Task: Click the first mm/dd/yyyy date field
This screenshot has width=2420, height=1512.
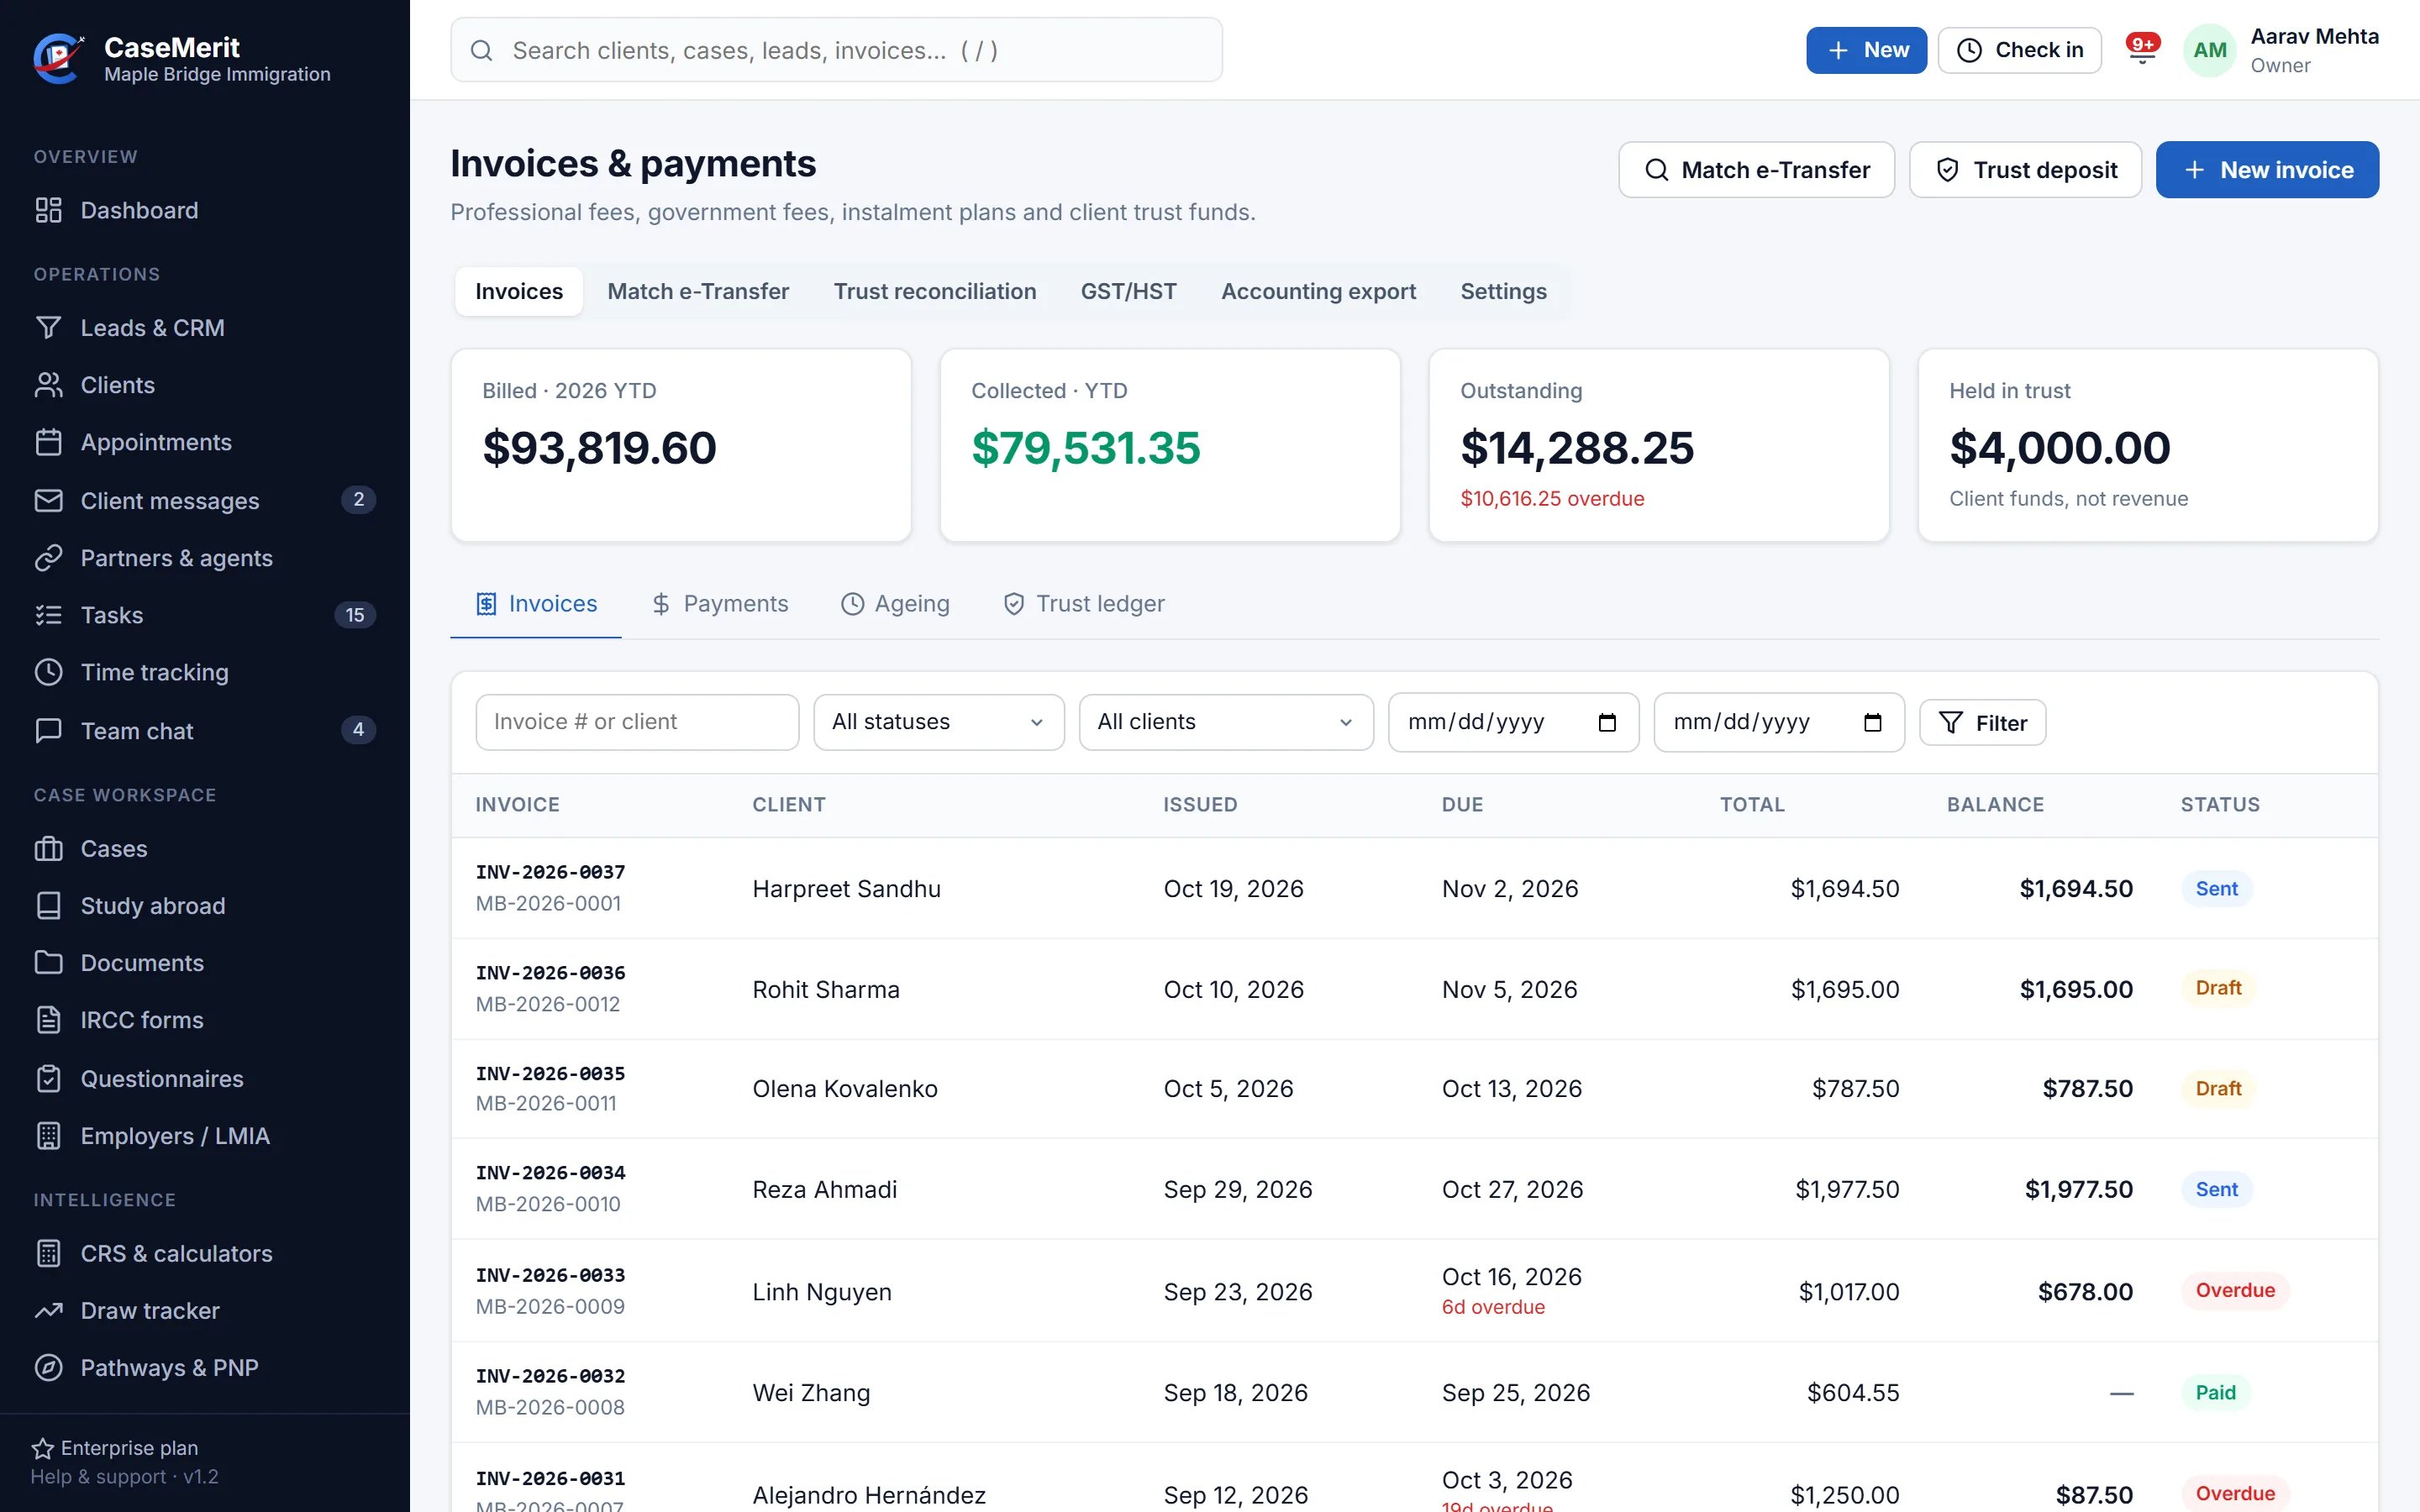Action: click(1513, 722)
